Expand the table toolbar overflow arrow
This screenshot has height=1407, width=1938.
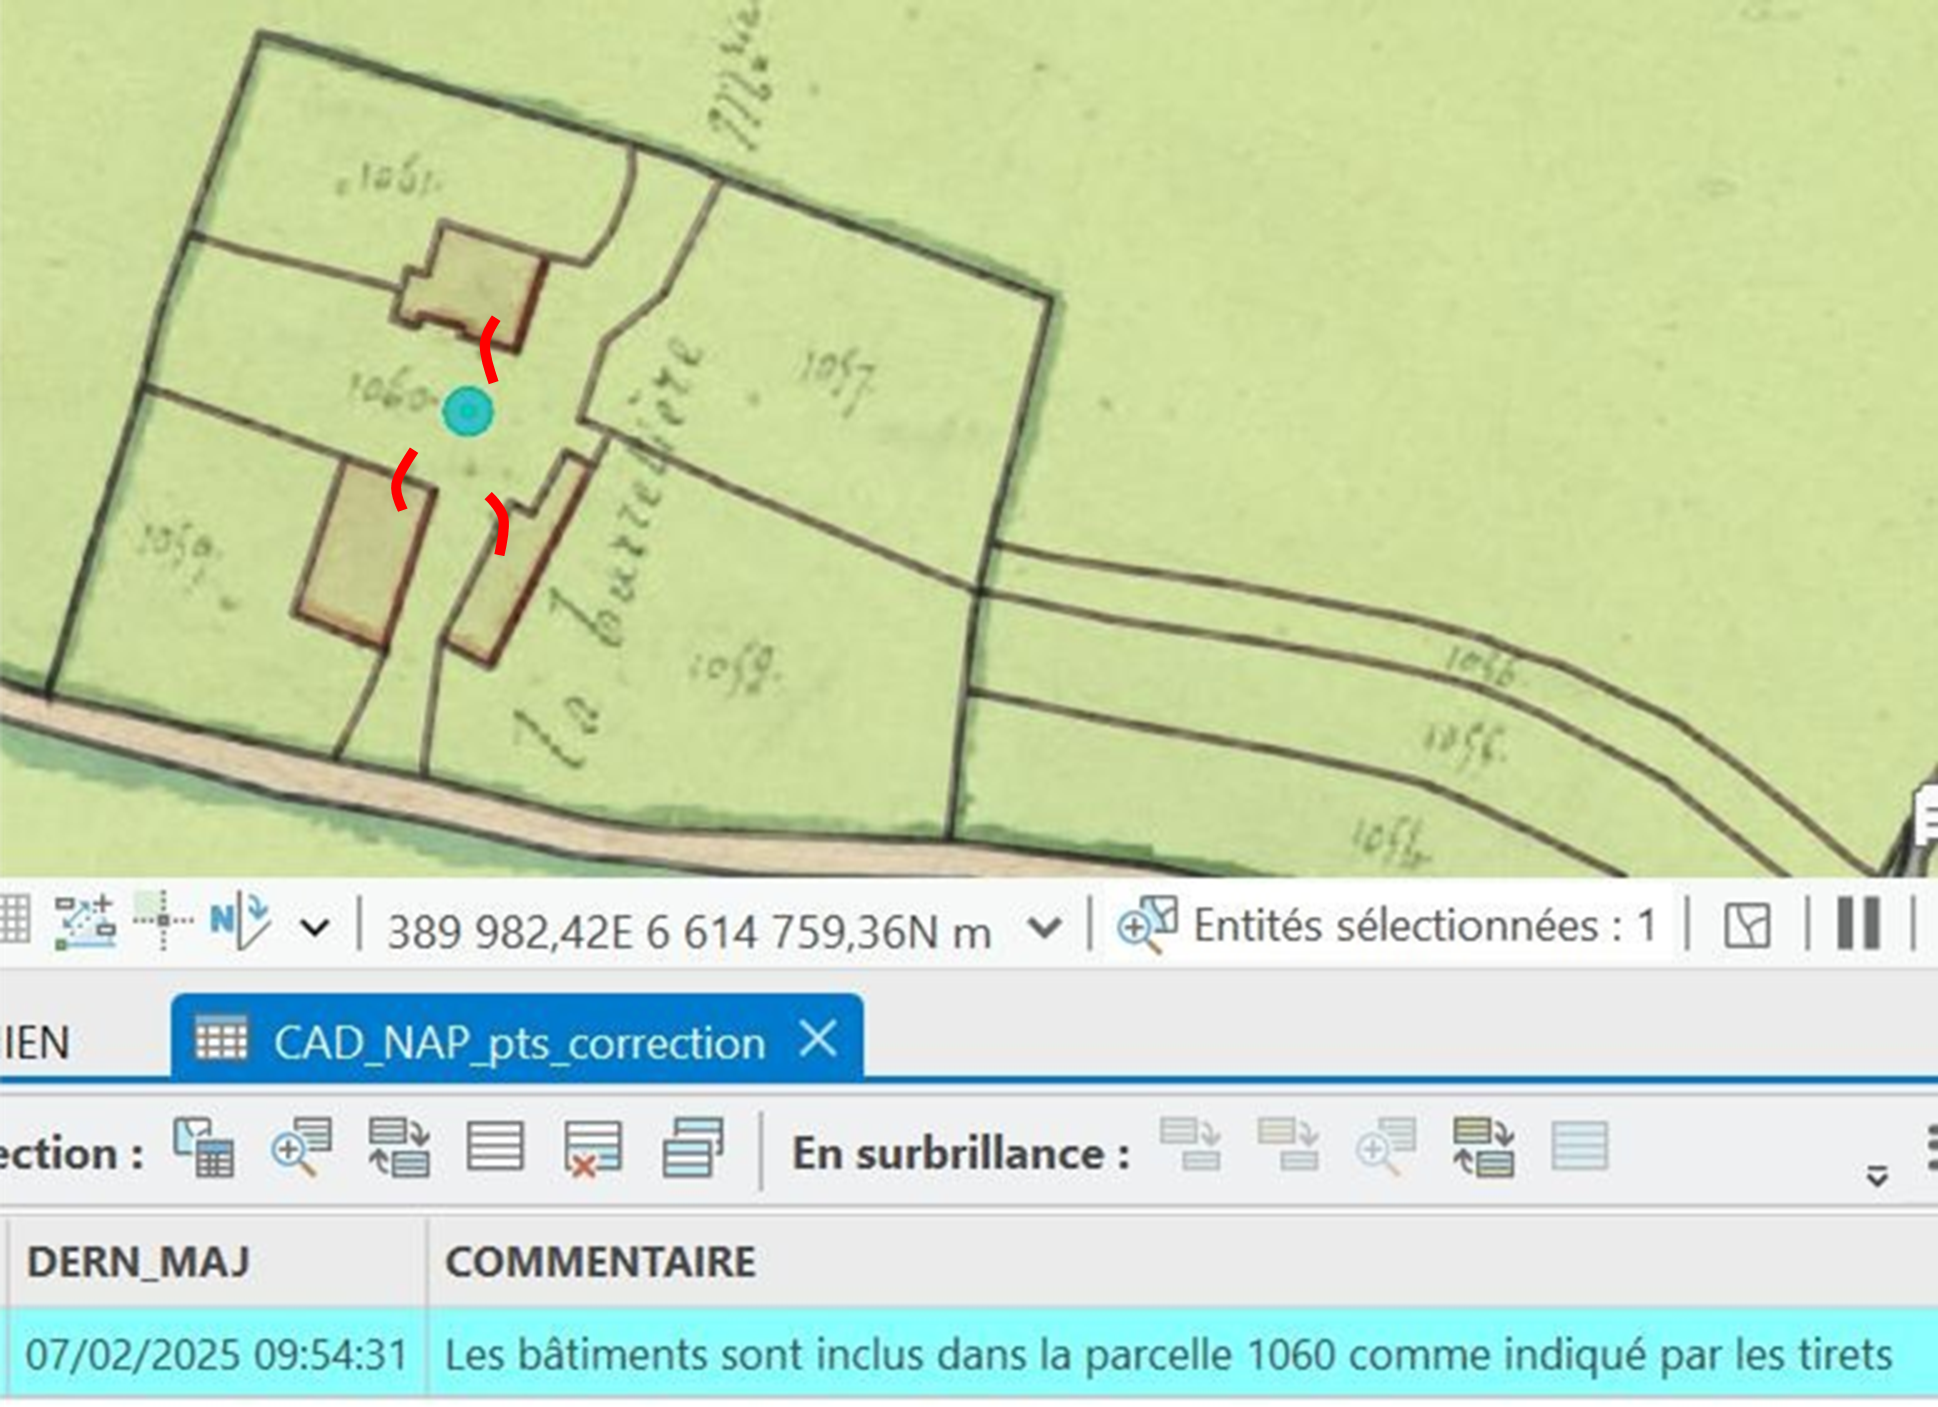1877,1176
